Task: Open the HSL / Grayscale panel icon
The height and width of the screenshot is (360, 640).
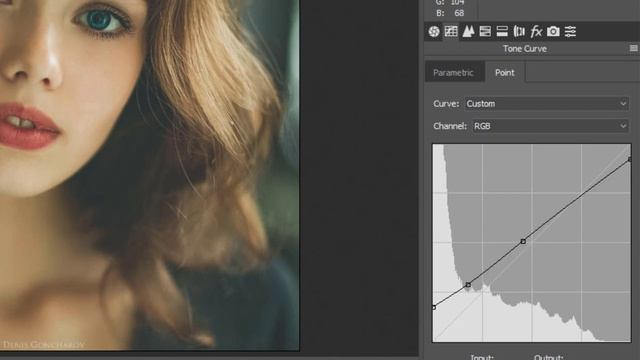Action: click(485, 31)
